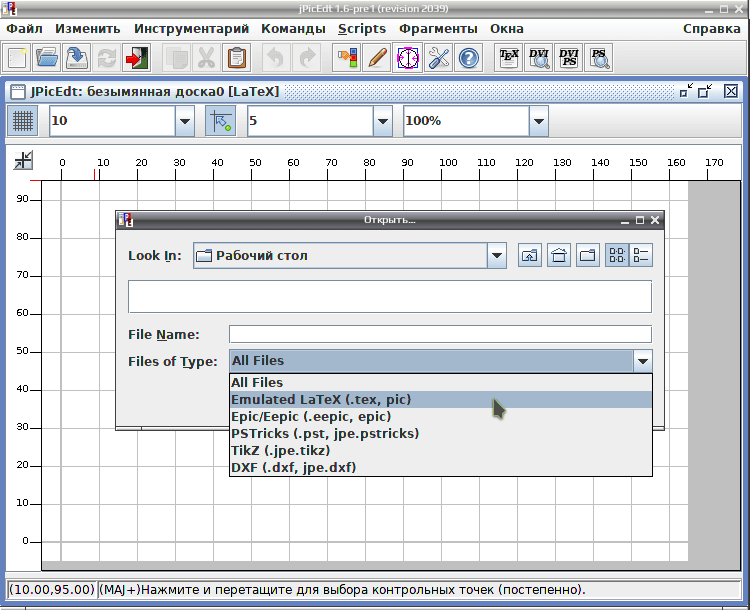Iconify the безымянная доска0 internal frame

tap(686, 91)
